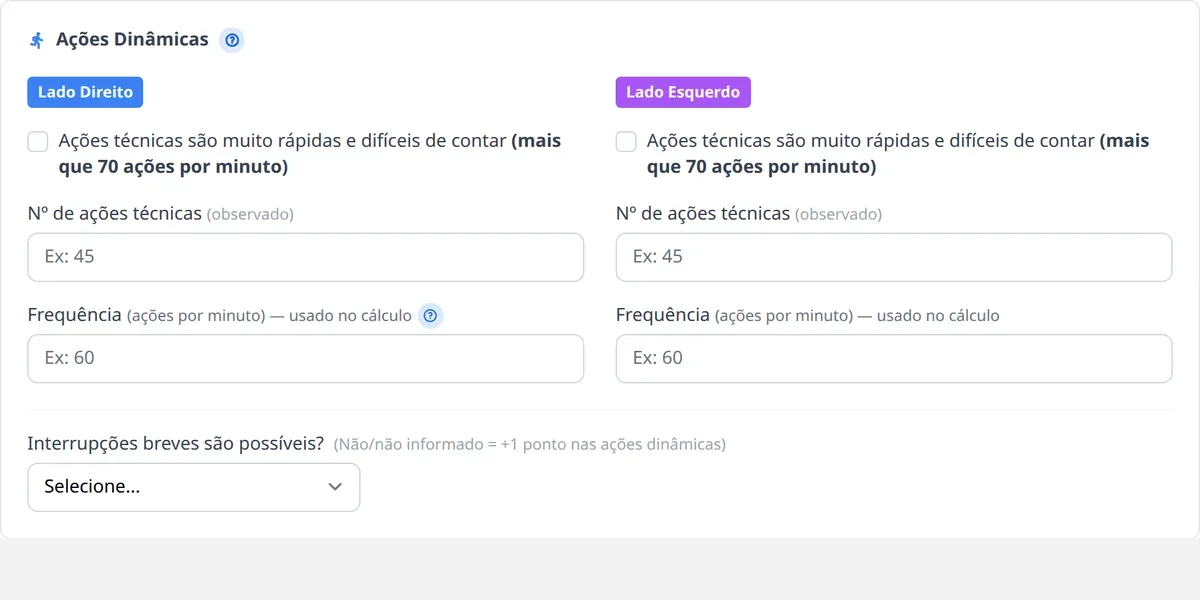Tick the Lado Esquerdo fast actions checkbox
The image size is (1200, 600).
(x=626, y=141)
